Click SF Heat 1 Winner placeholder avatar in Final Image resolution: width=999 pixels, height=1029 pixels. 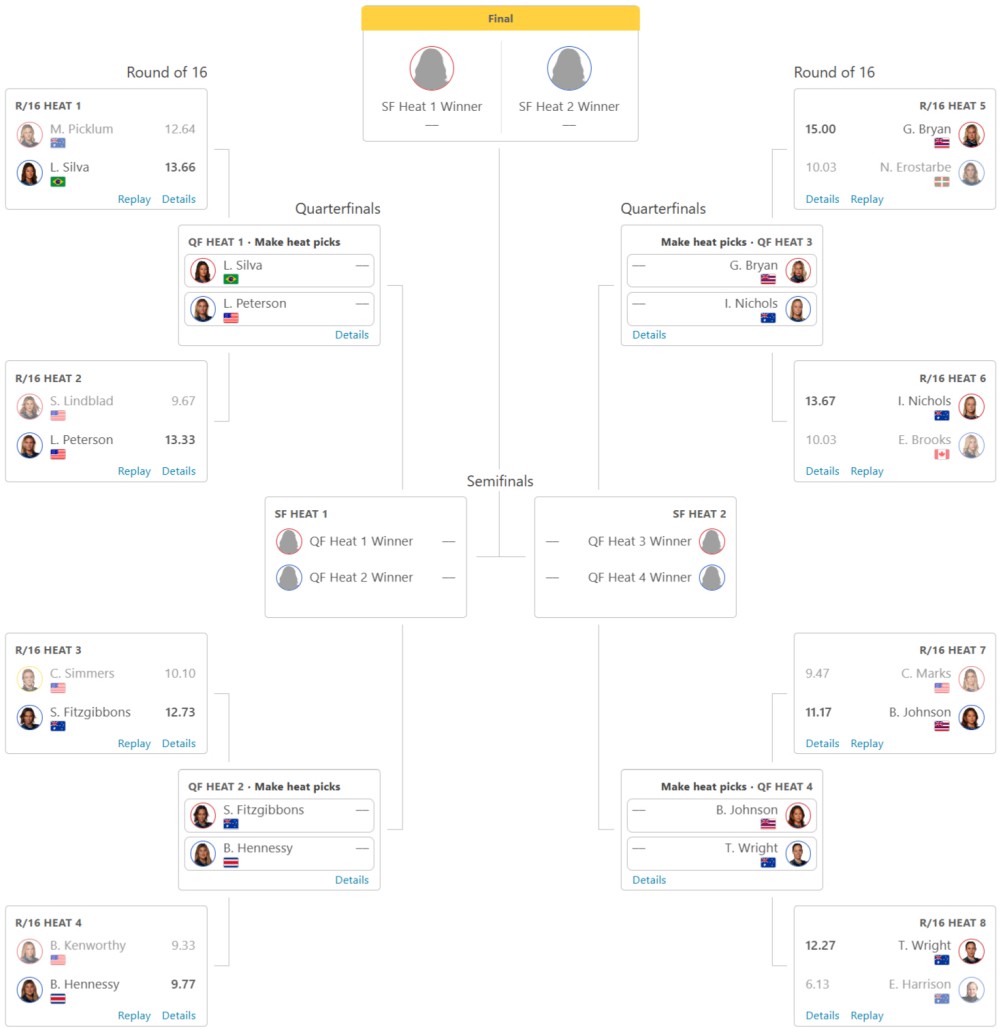point(431,68)
